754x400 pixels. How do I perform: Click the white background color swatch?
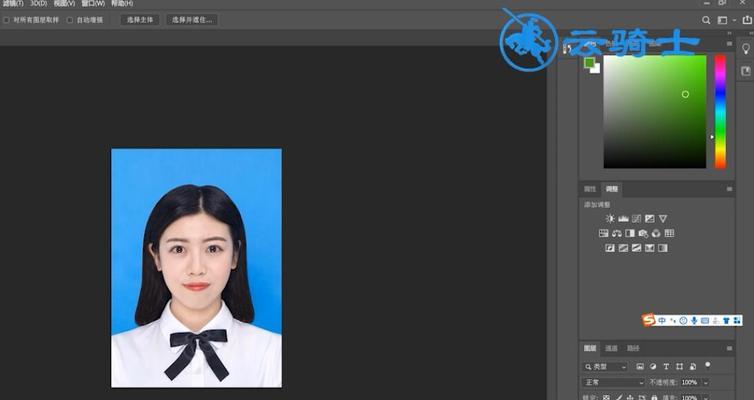pos(596,69)
